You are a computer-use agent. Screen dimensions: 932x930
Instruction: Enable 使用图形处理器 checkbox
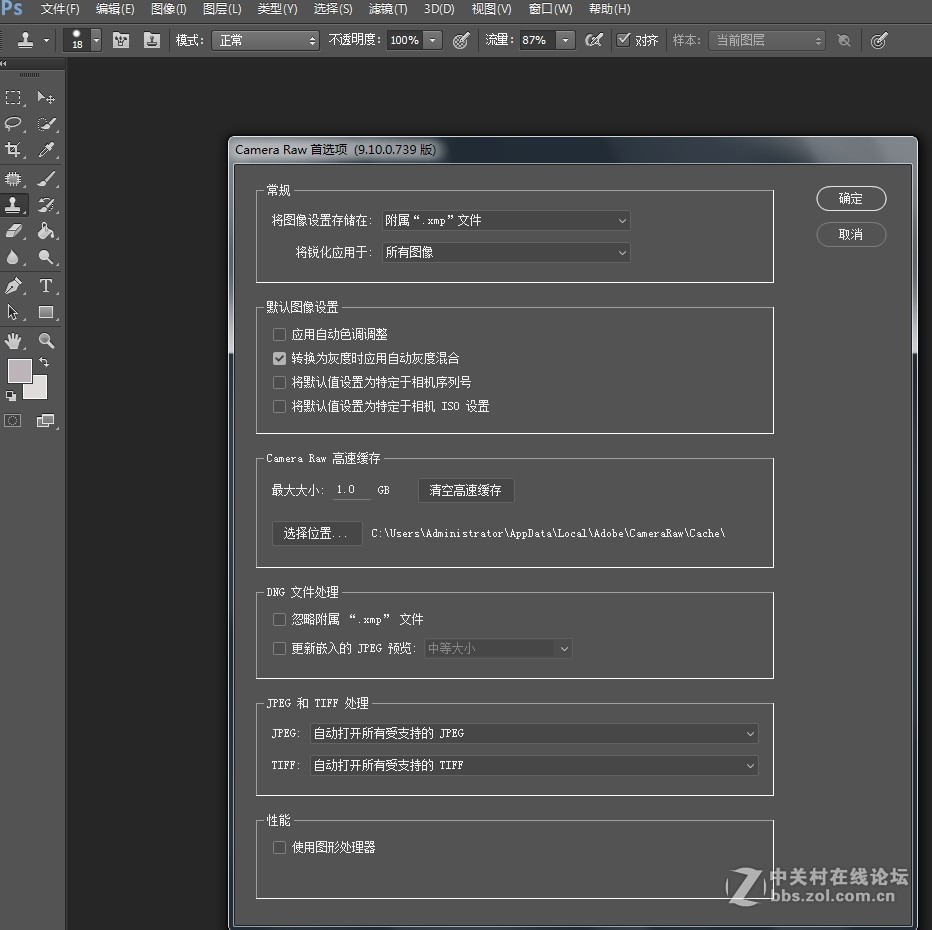click(x=279, y=847)
